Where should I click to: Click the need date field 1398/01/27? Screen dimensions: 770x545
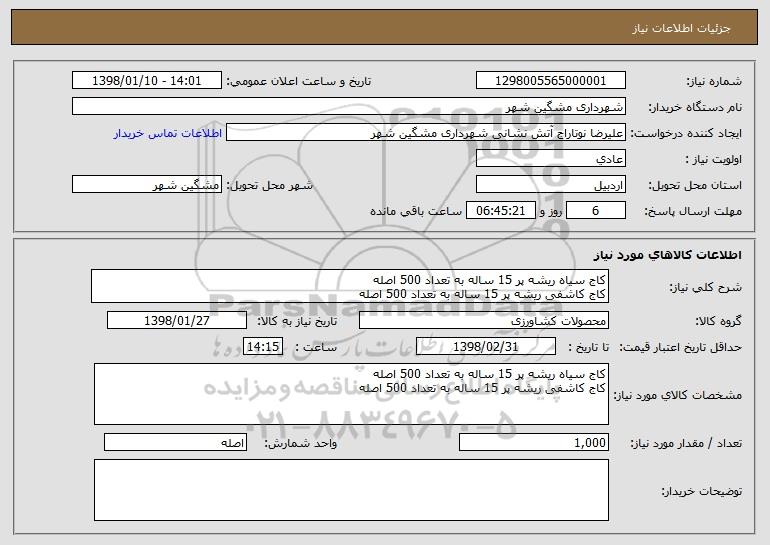point(177,321)
